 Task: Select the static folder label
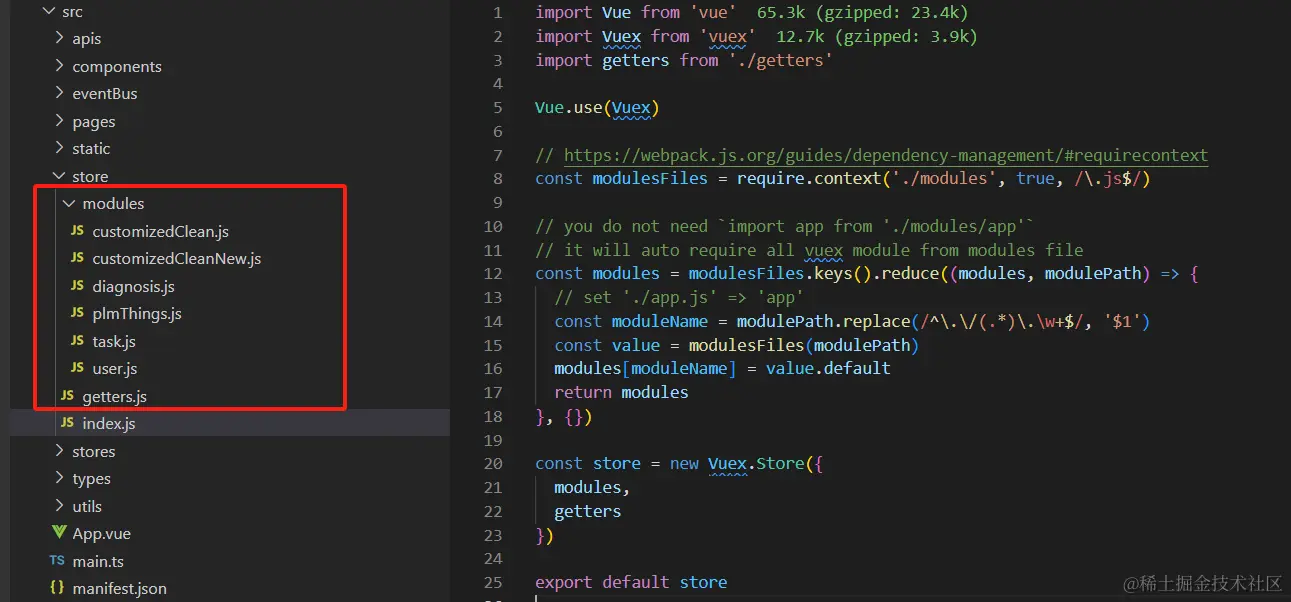pos(91,149)
